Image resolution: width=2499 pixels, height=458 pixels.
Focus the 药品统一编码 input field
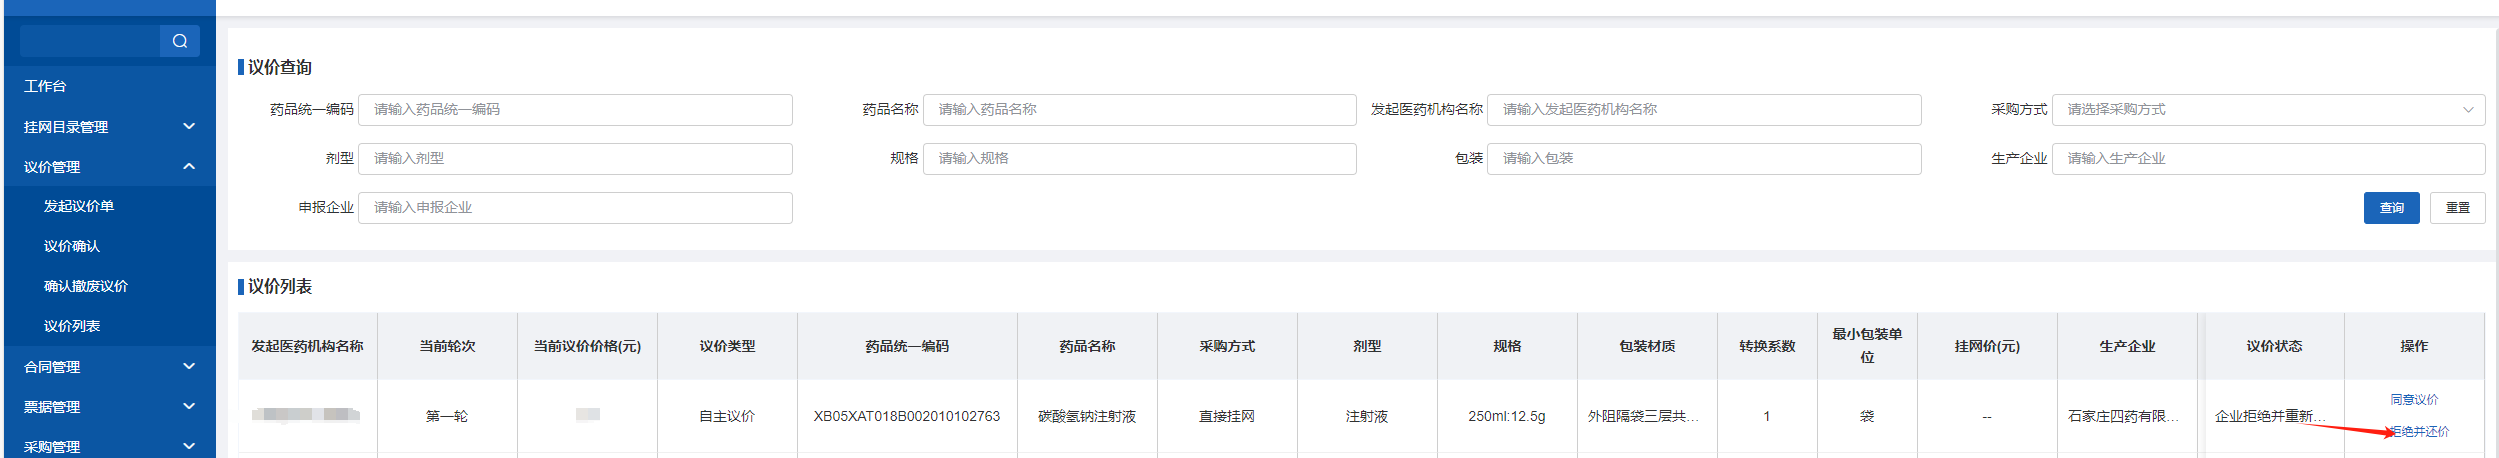575,110
